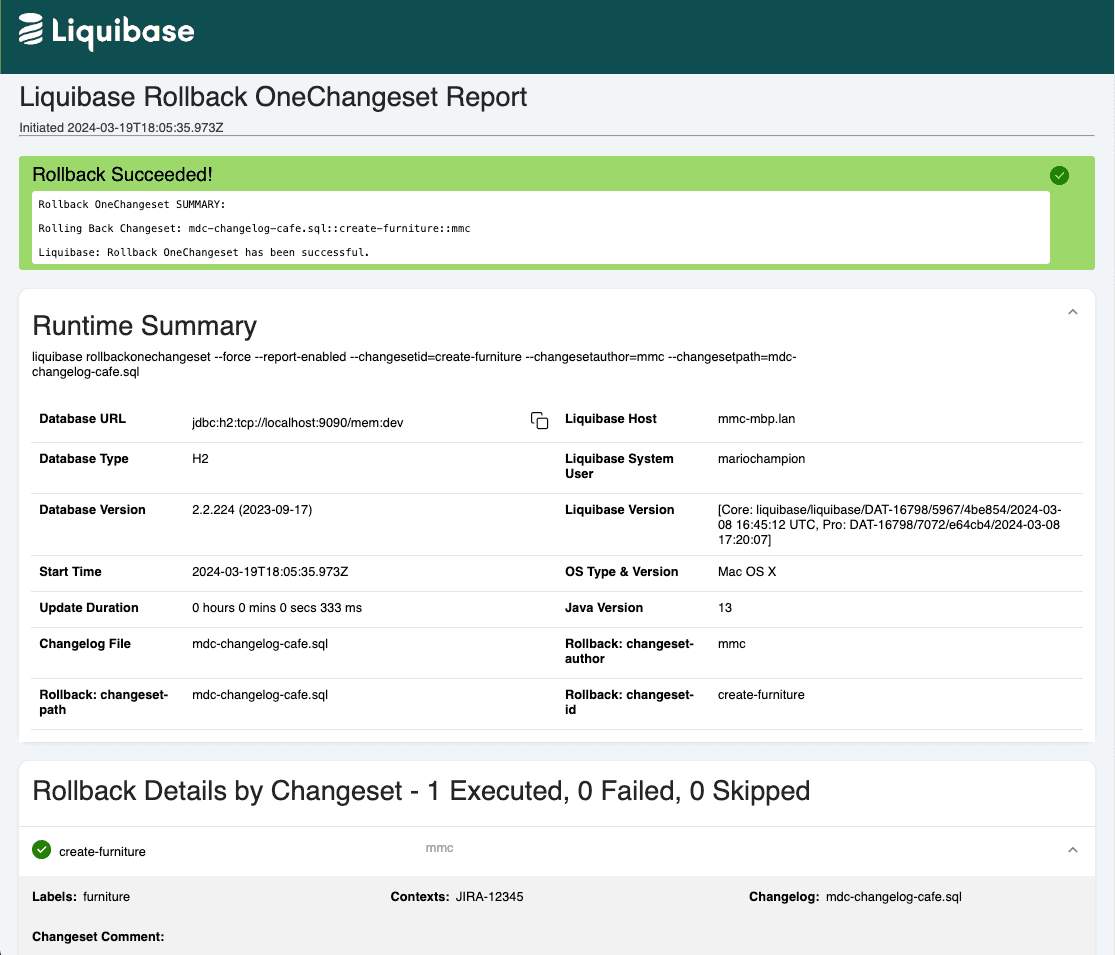Click the Liquibase logo in the header
Viewport: 1115px width, 955px height.
coord(105,31)
